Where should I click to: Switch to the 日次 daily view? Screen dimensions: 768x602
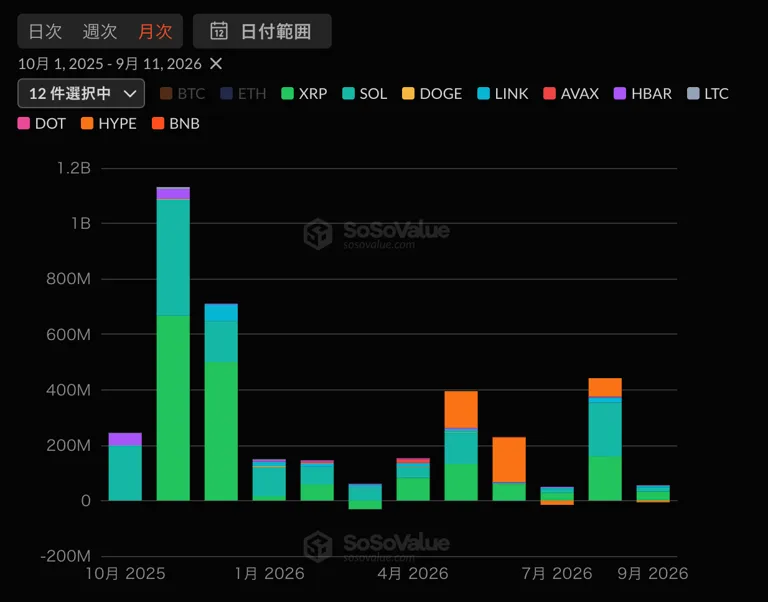point(45,31)
